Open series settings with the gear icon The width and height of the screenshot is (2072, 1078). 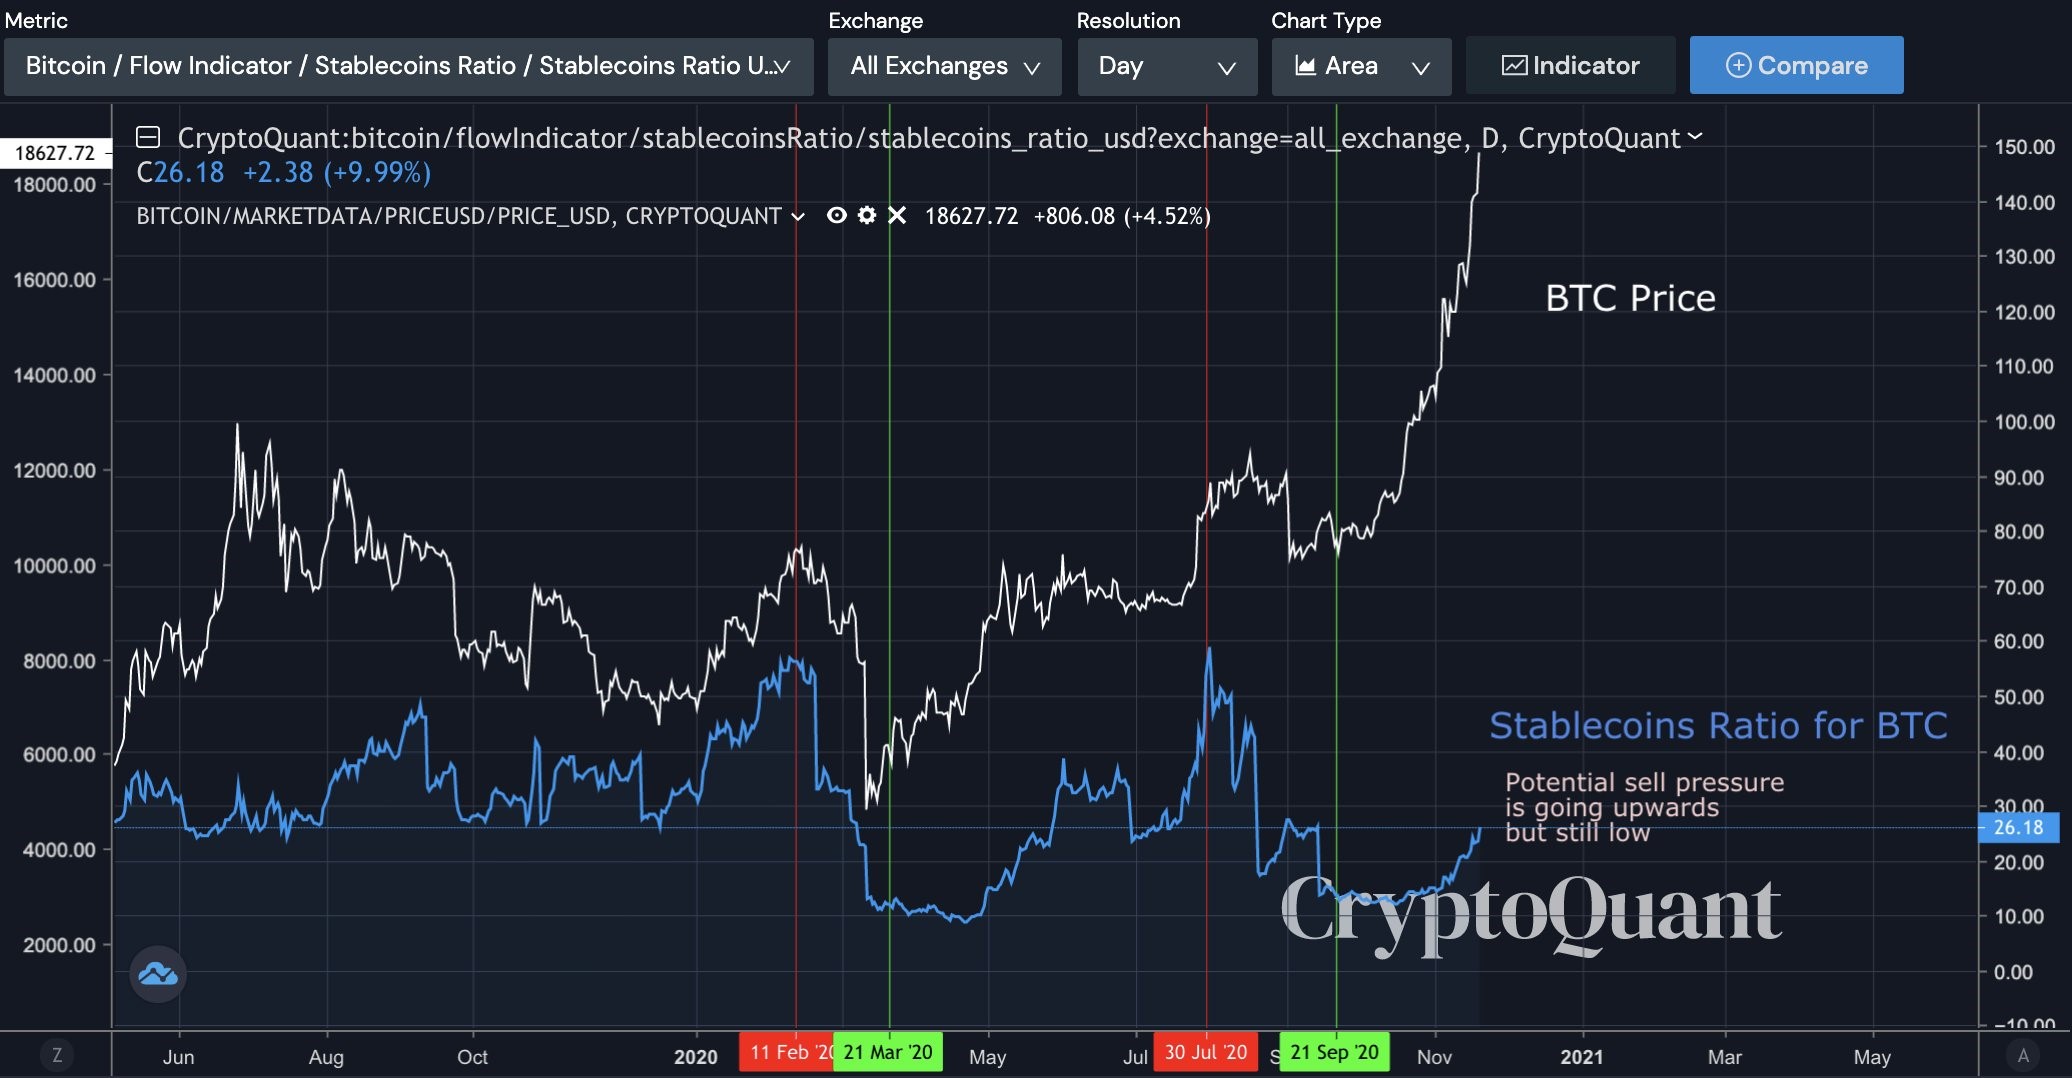point(866,215)
